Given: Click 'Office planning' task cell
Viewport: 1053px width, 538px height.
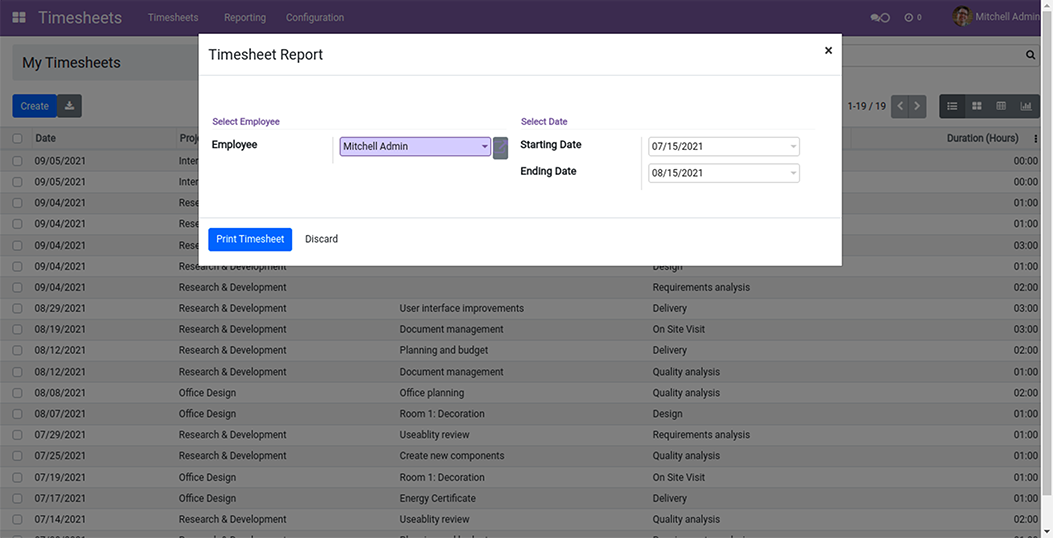Looking at the screenshot, I should 432,393.
